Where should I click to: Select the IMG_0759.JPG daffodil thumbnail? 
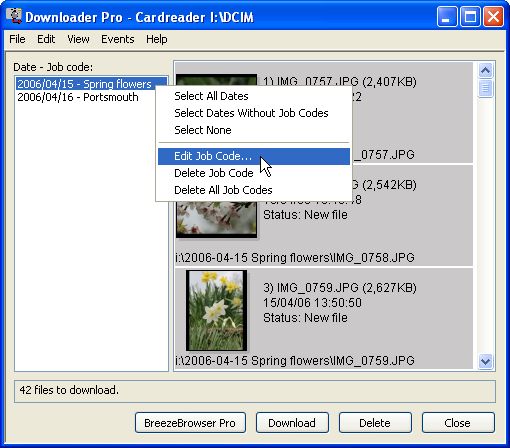click(x=216, y=310)
